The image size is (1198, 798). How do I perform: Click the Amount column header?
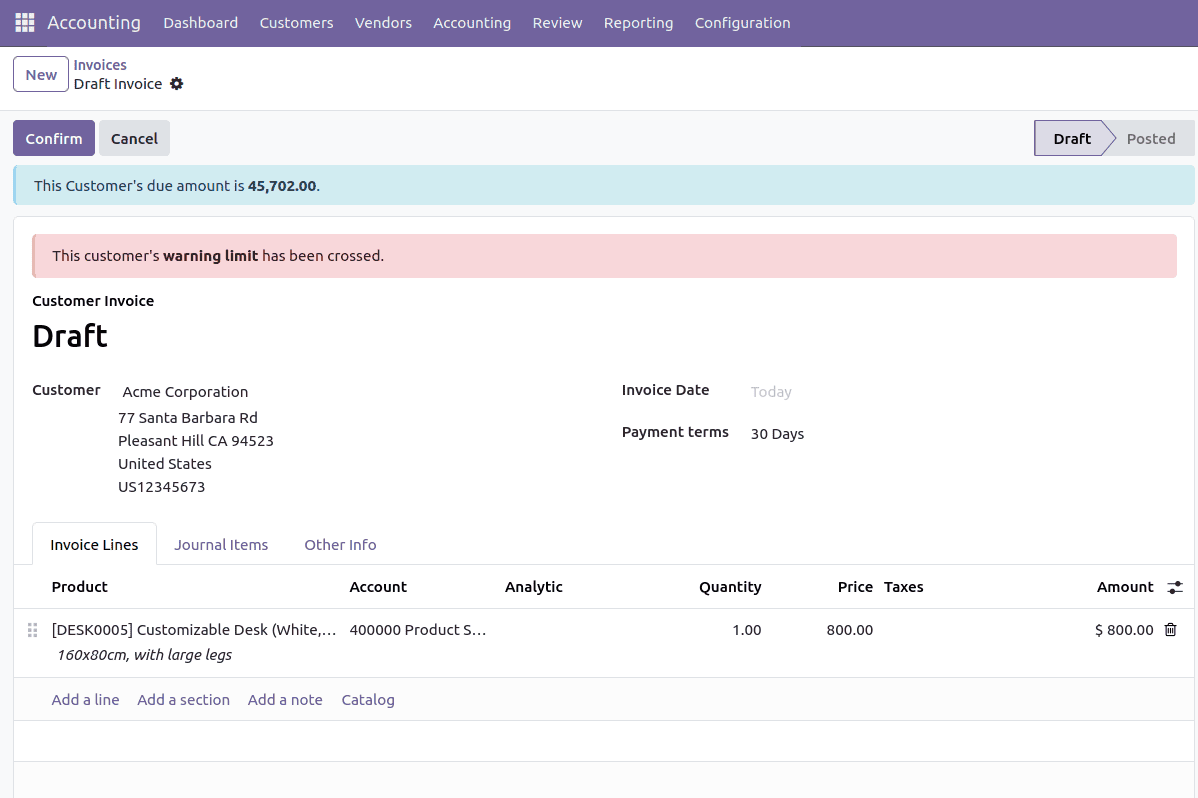click(1125, 587)
